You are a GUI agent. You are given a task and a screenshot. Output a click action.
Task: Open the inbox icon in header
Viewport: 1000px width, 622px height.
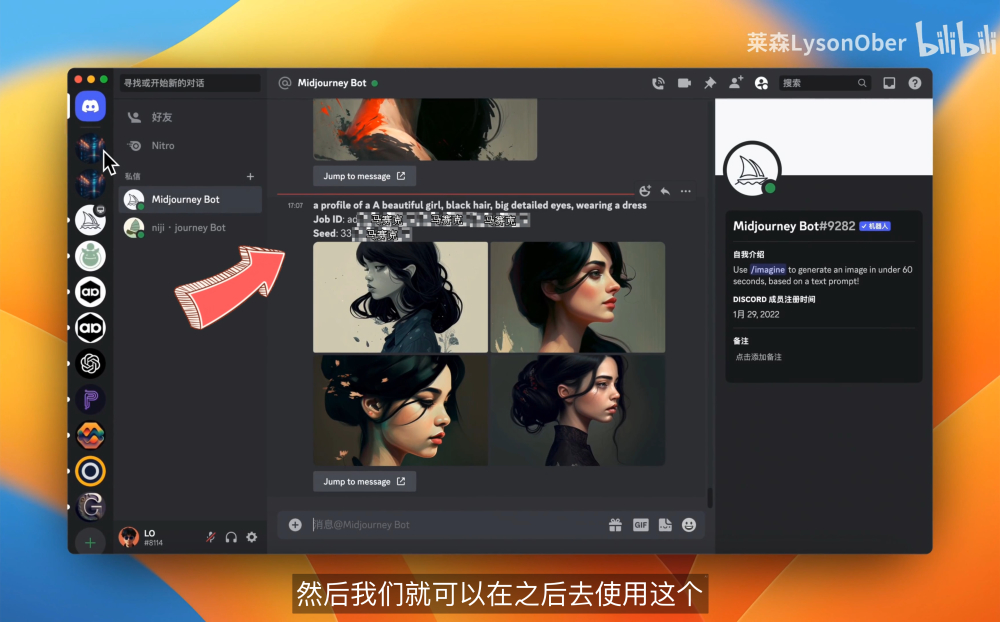[x=889, y=83]
